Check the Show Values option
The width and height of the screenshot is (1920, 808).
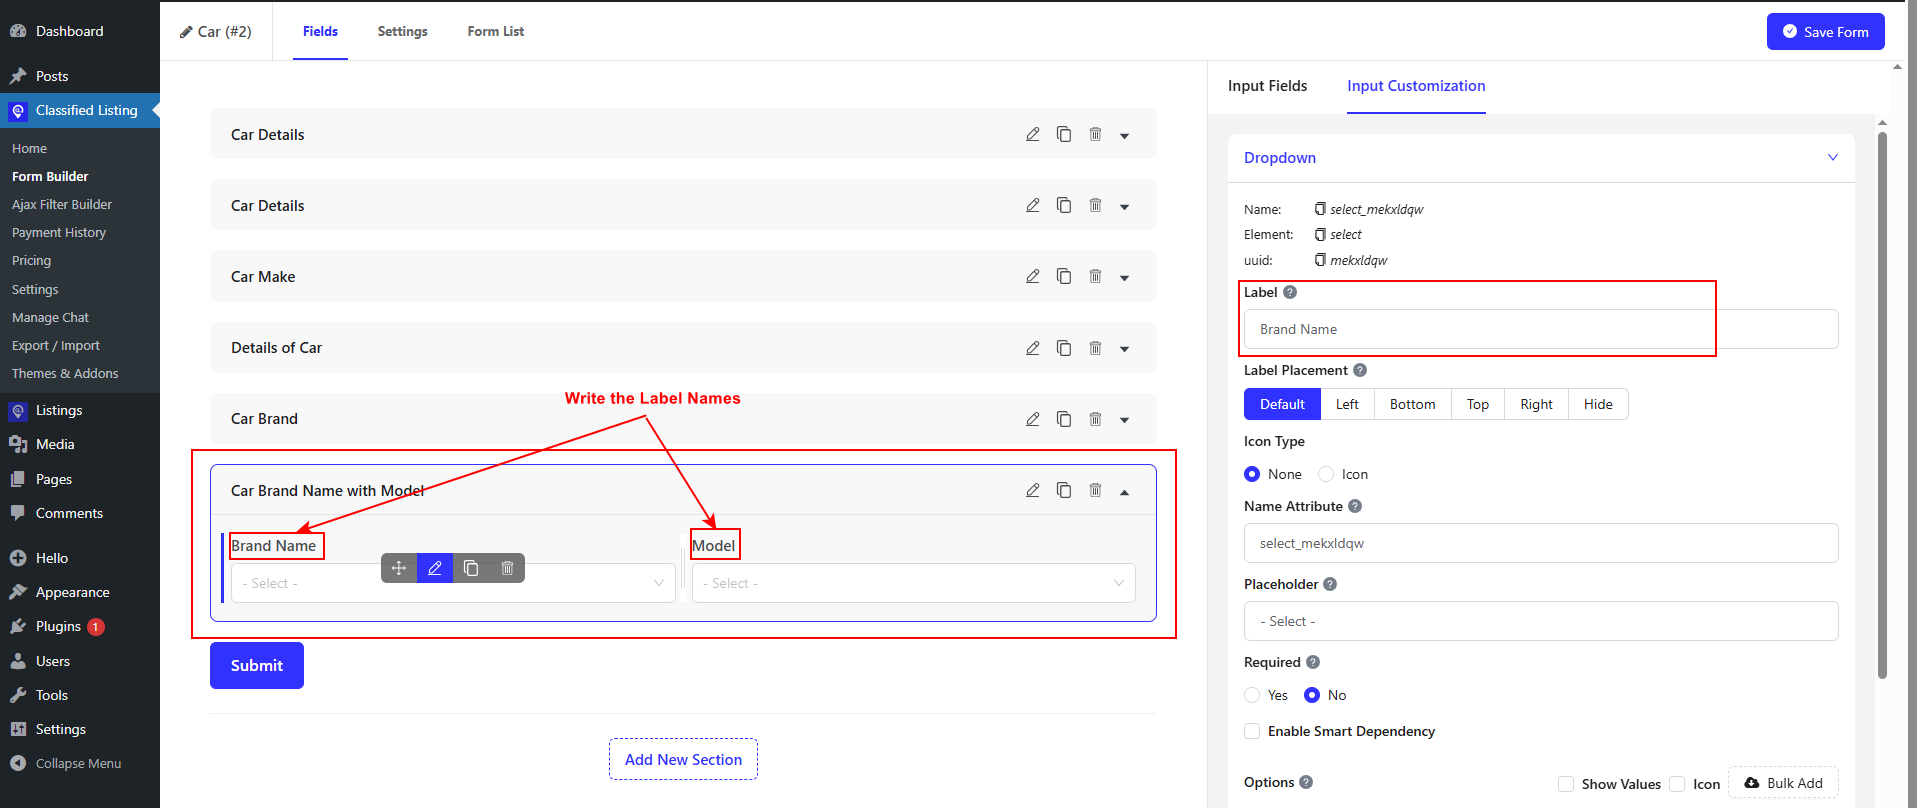click(1566, 784)
